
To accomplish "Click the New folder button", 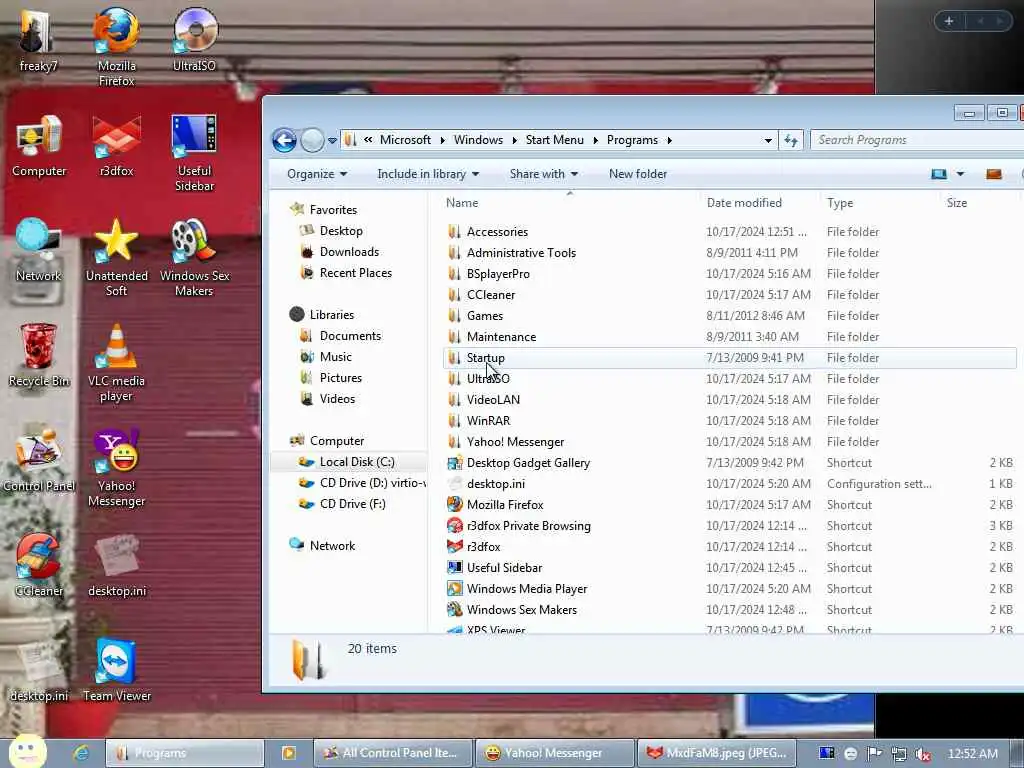I will click(x=638, y=174).
